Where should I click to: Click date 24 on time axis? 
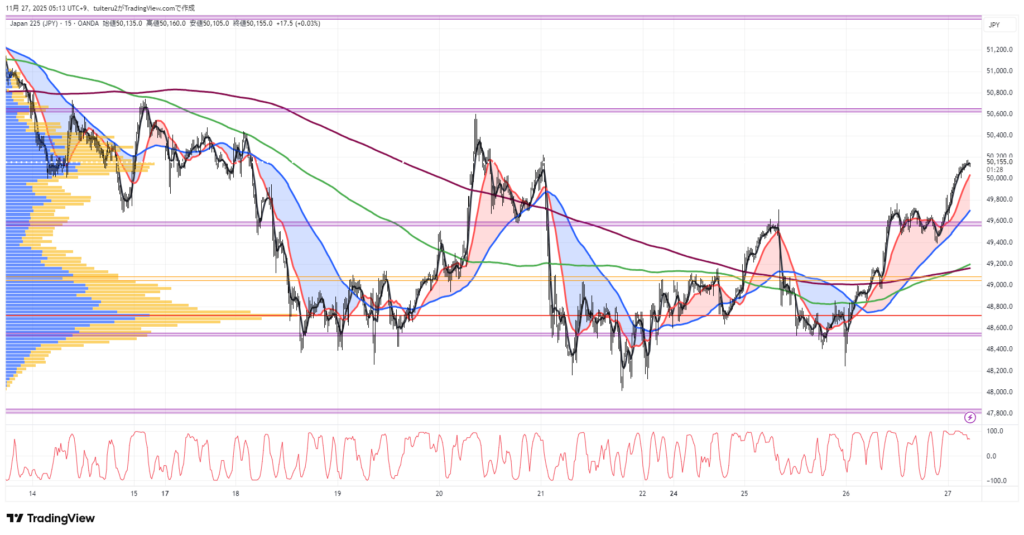[673, 494]
